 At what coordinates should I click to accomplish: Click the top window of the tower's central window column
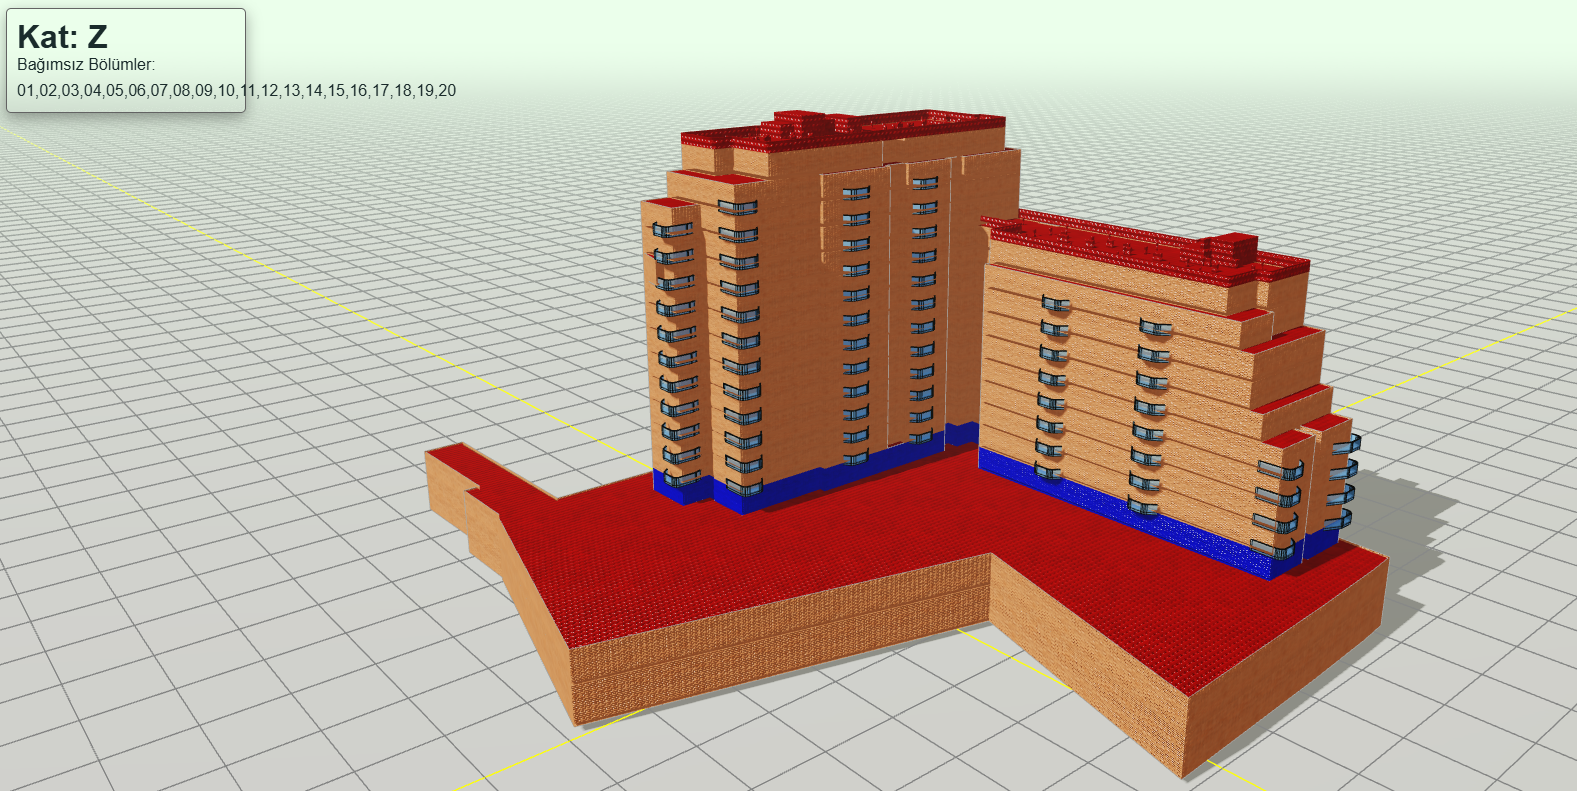854,193
